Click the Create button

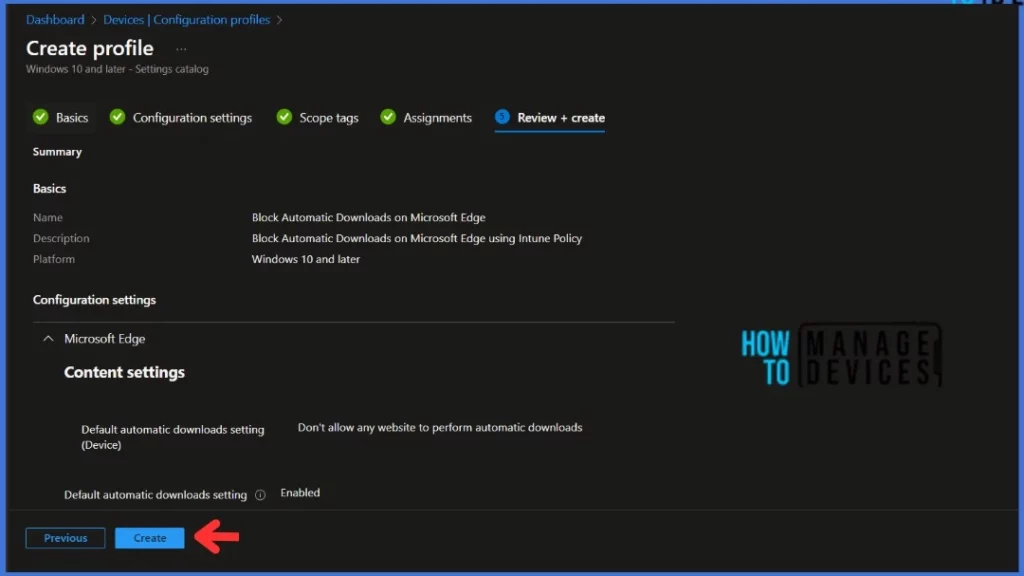pyautogui.click(x=150, y=537)
